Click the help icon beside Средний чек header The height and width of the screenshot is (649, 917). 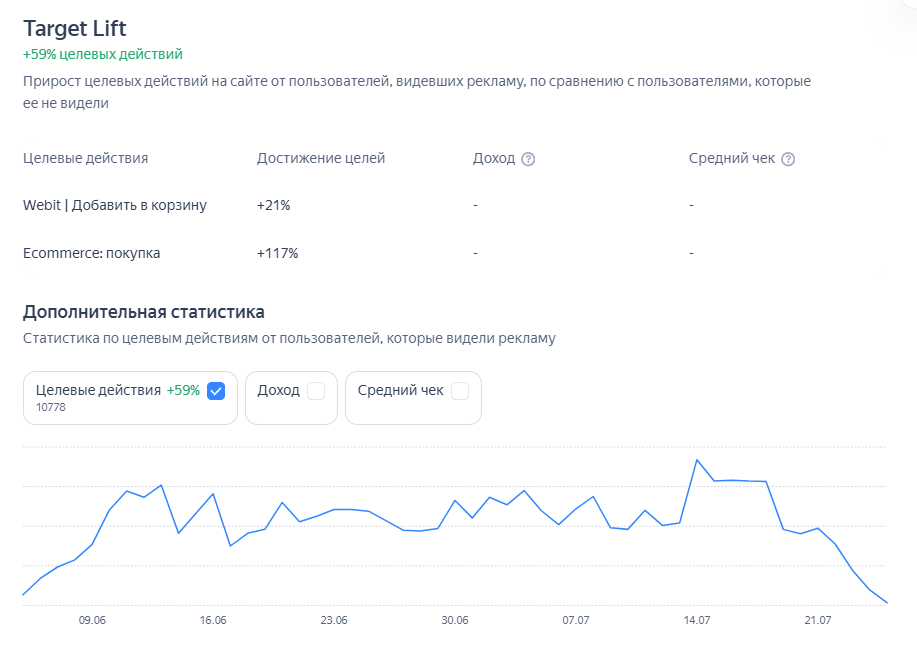(788, 159)
